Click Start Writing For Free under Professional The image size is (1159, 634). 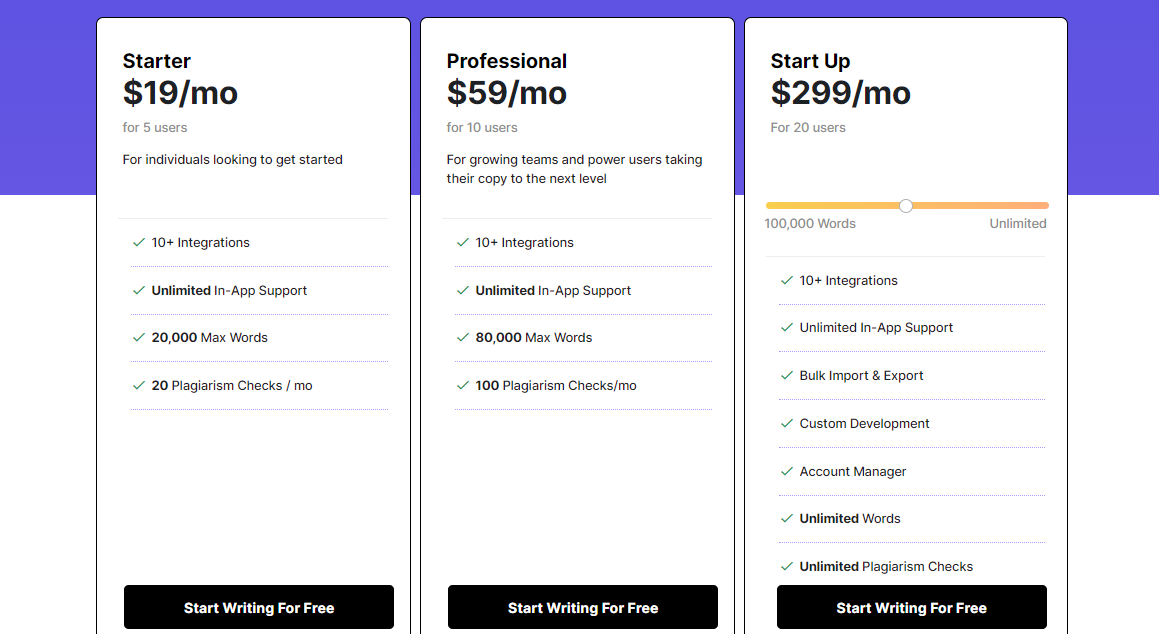pyautogui.click(x=583, y=607)
